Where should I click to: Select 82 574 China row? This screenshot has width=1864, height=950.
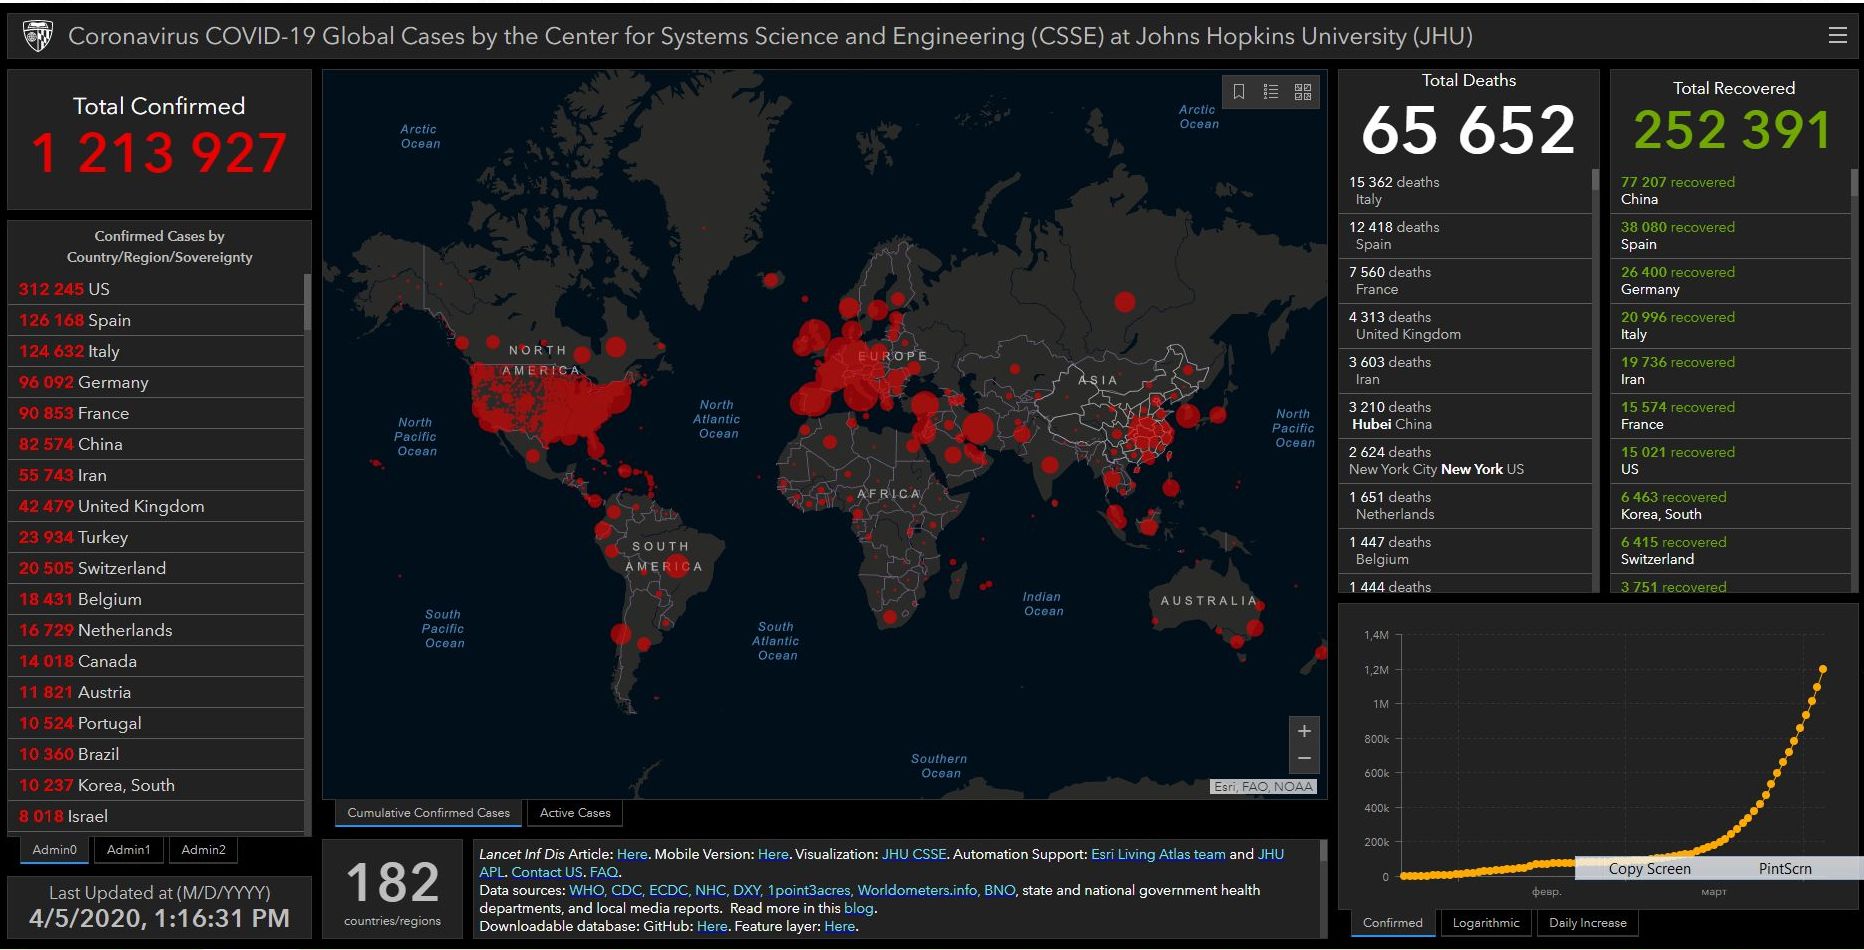click(156, 444)
